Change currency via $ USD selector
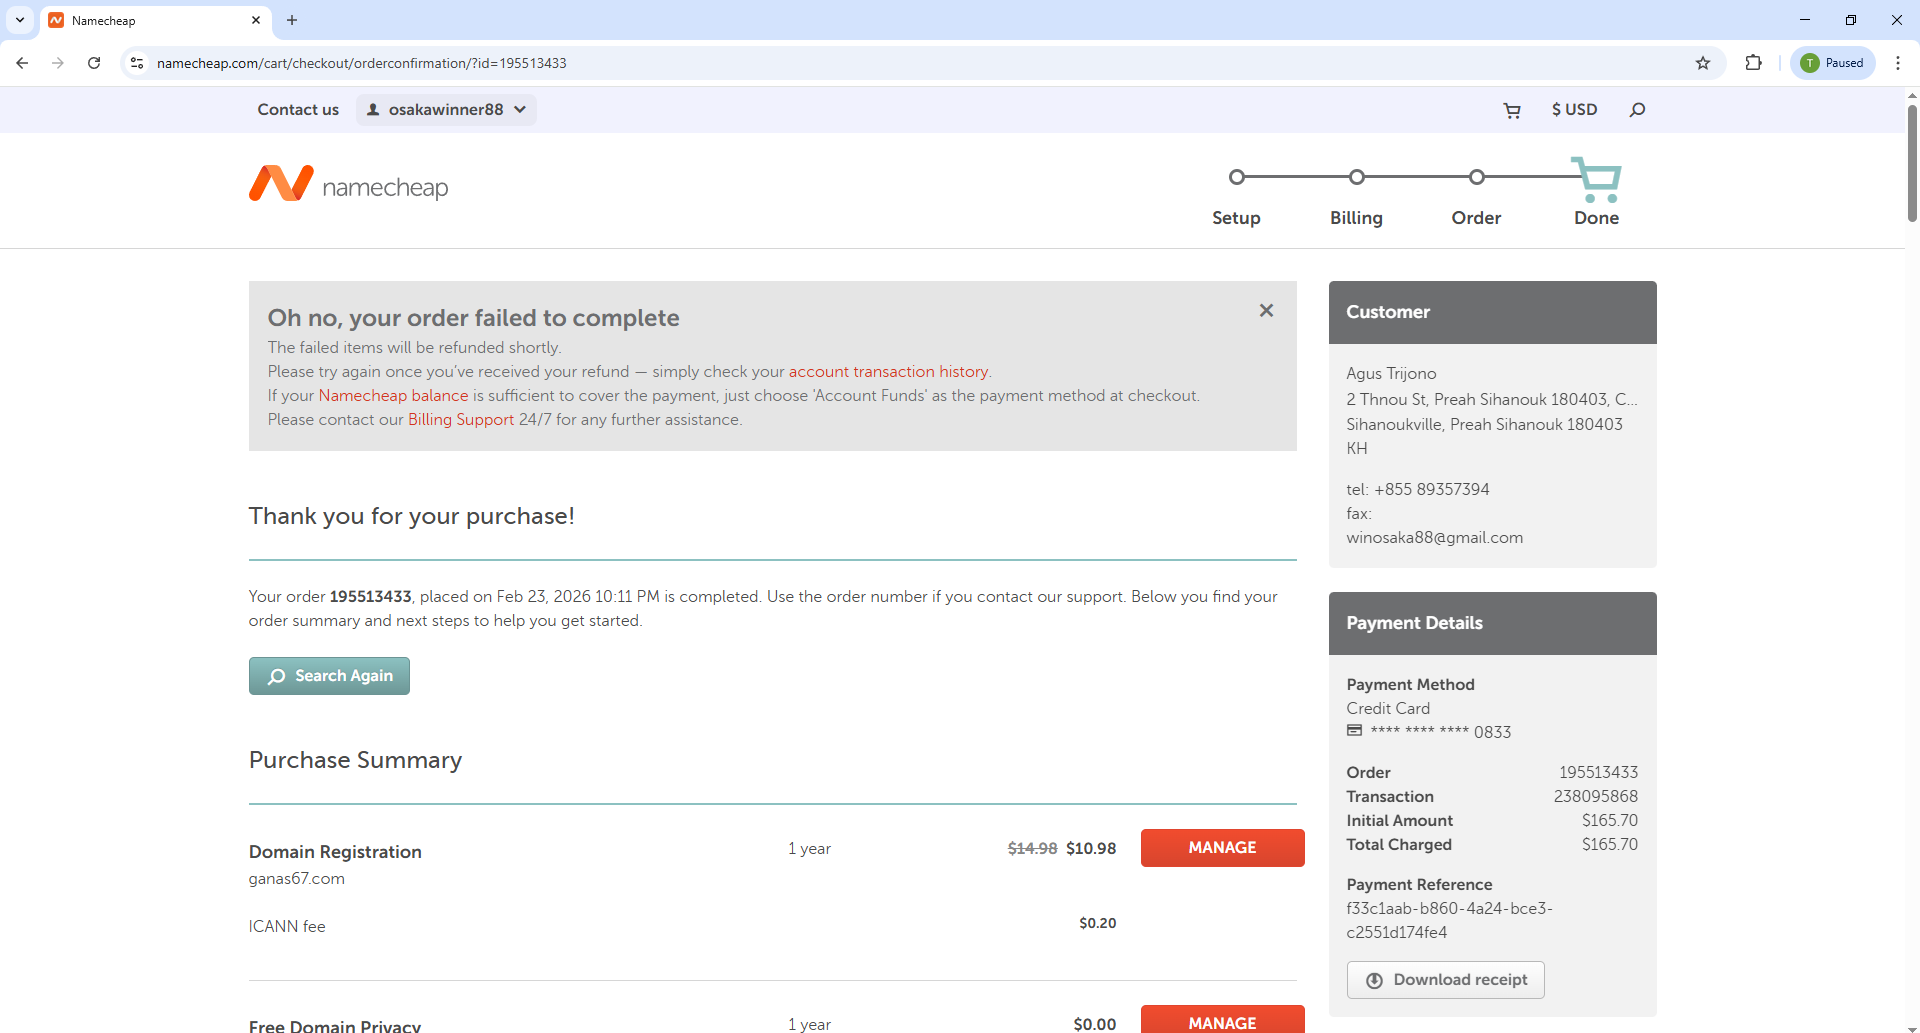The width and height of the screenshot is (1920, 1033). (1574, 110)
